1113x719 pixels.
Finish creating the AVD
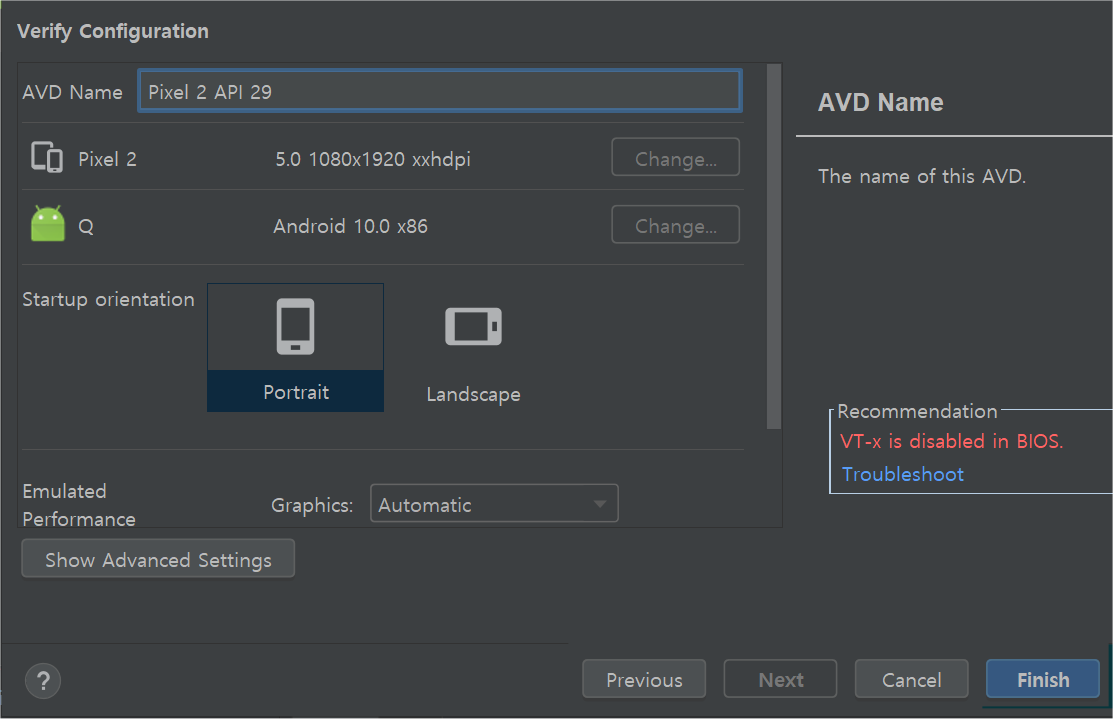[1043, 679]
